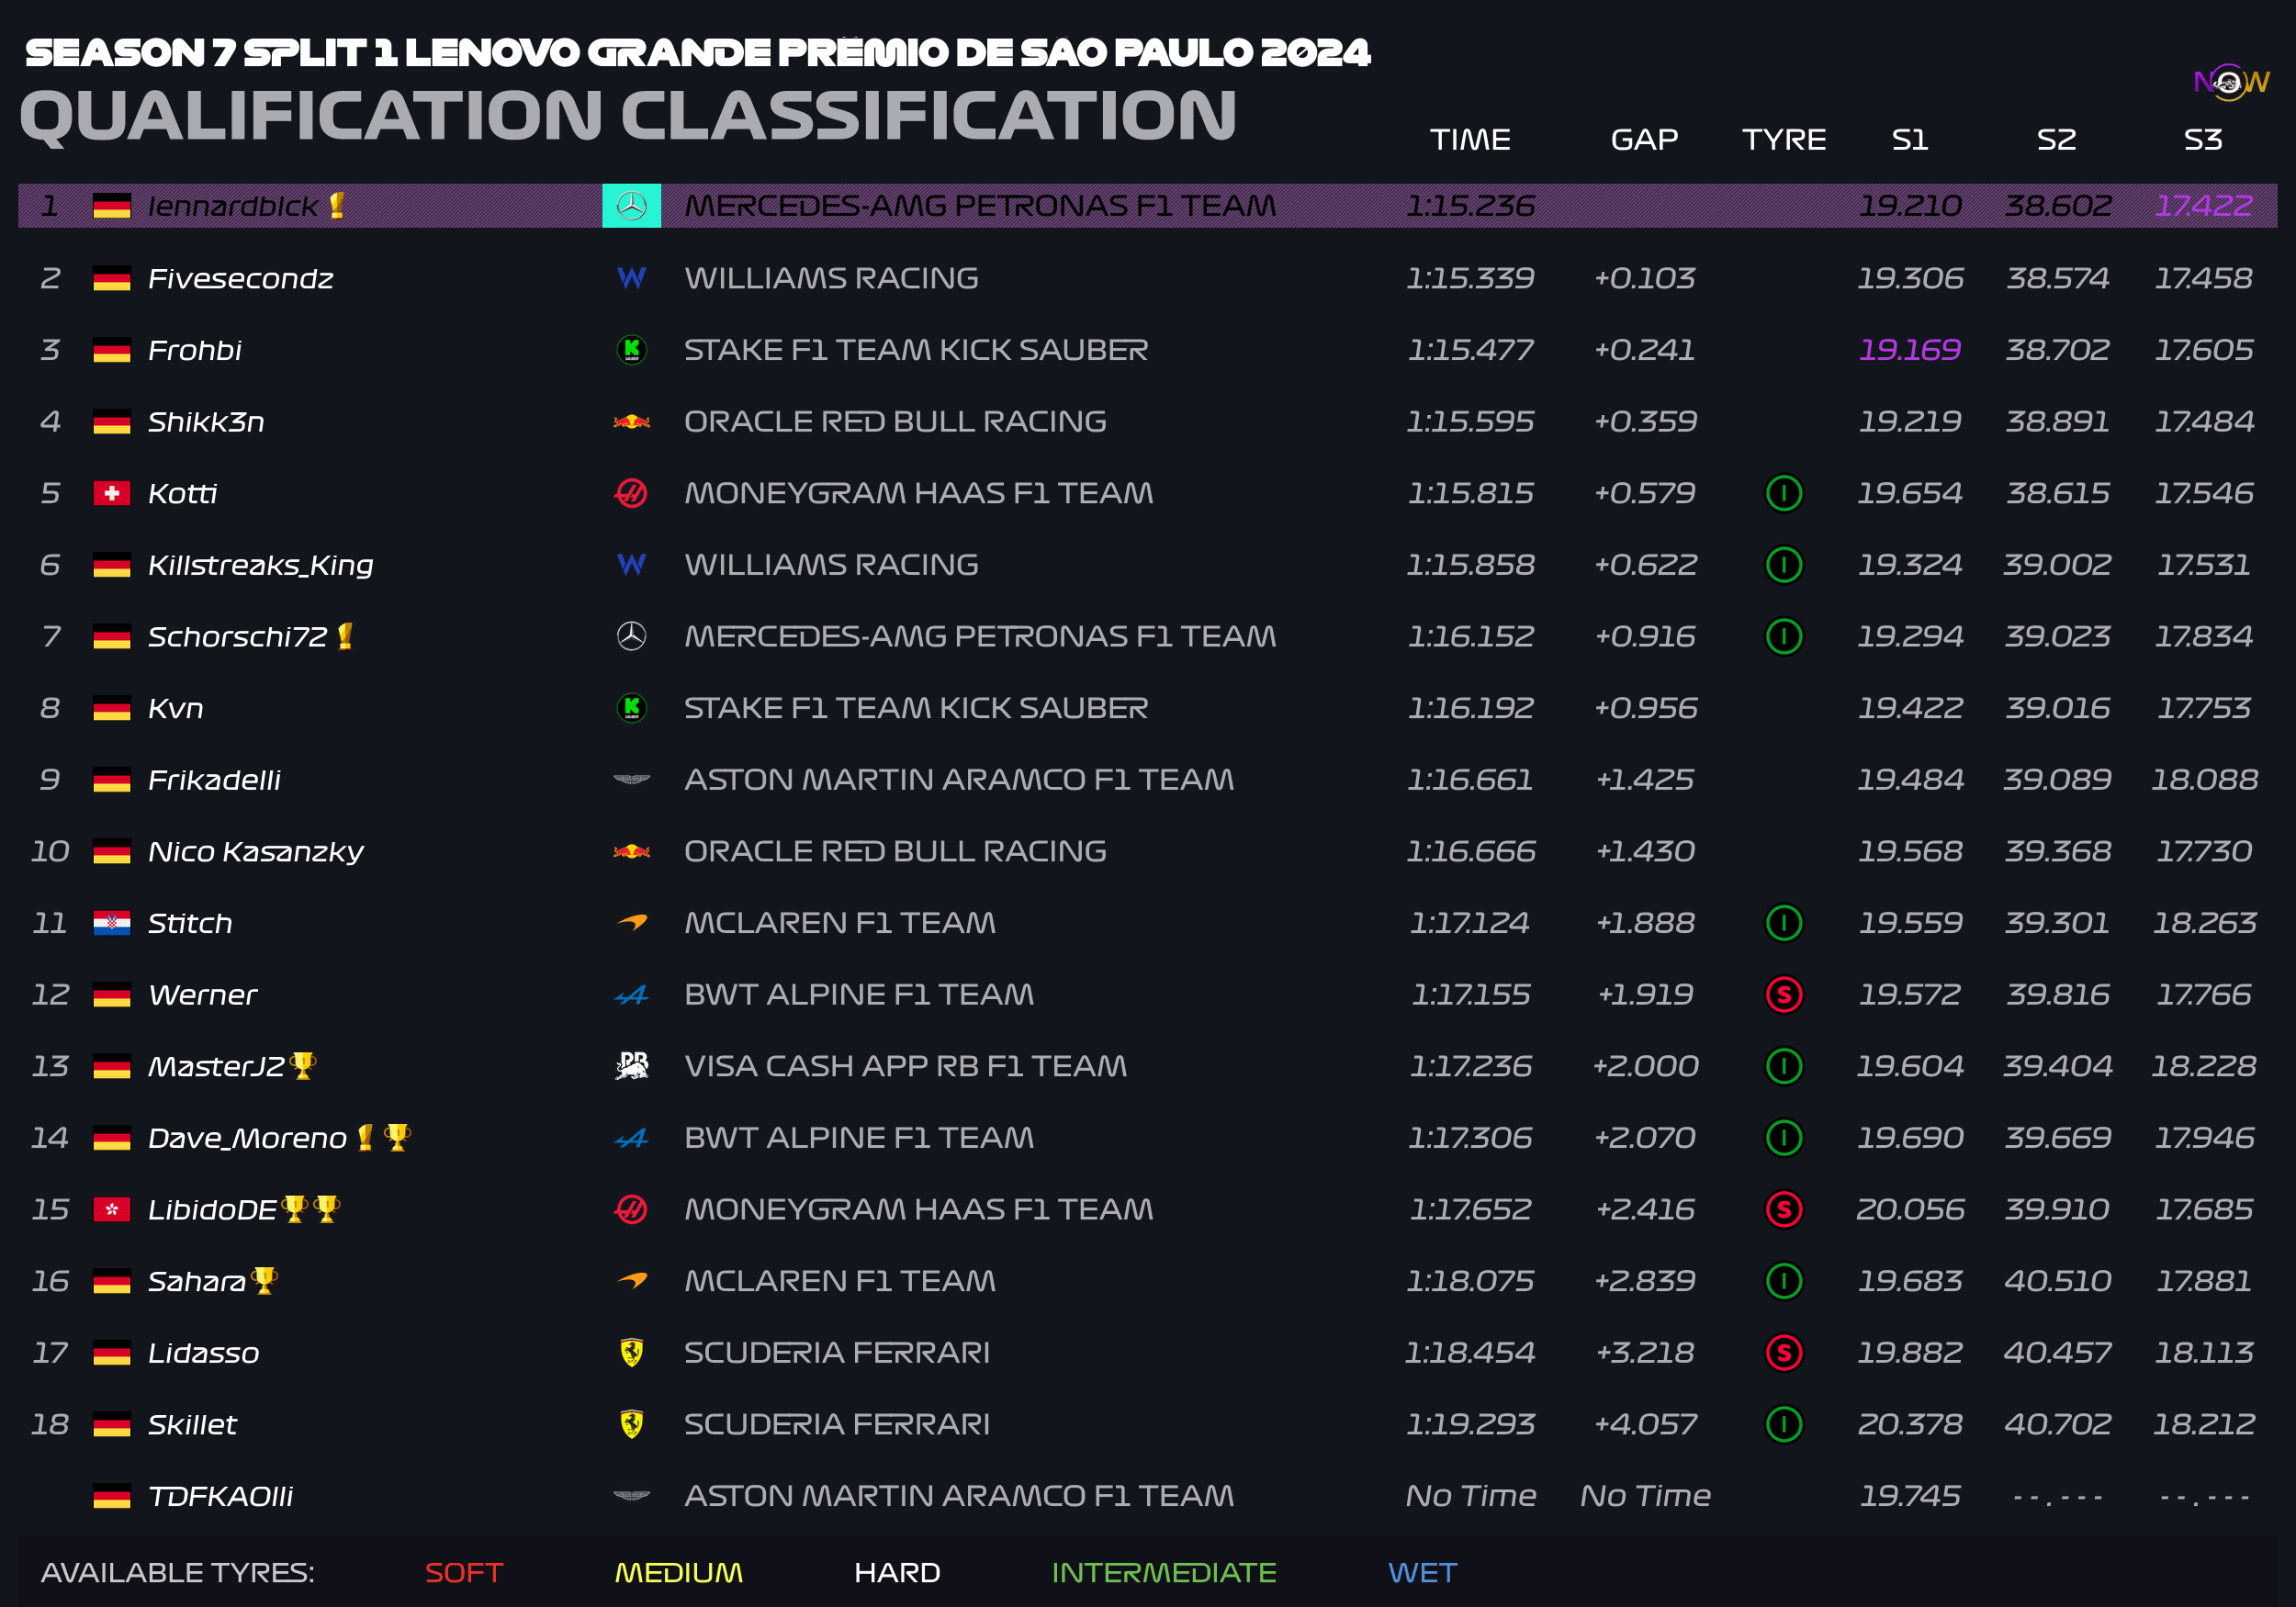The height and width of the screenshot is (1607, 2296).
Task: Click the Croatian flag next to Stitch
Action: [x=112, y=923]
